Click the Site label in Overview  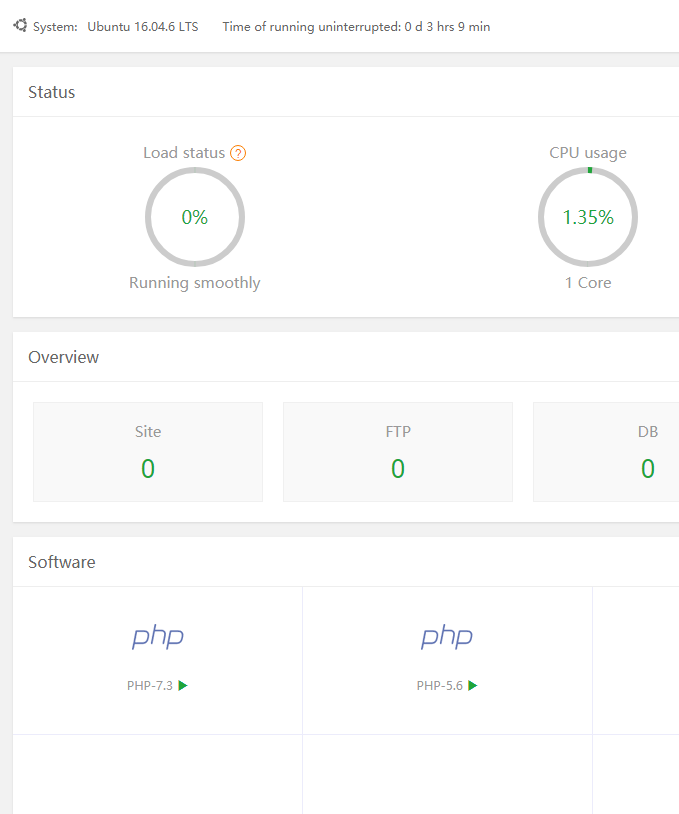tap(148, 432)
